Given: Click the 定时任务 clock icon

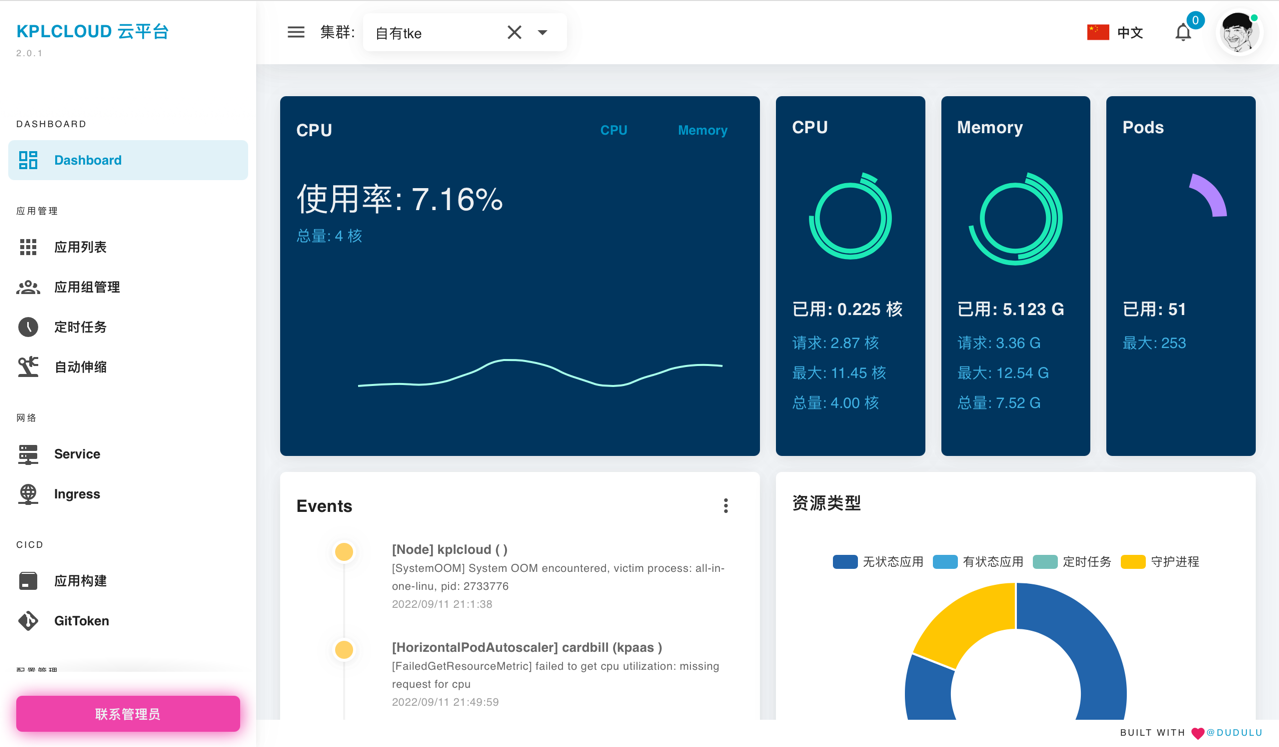Looking at the screenshot, I should coord(28,327).
